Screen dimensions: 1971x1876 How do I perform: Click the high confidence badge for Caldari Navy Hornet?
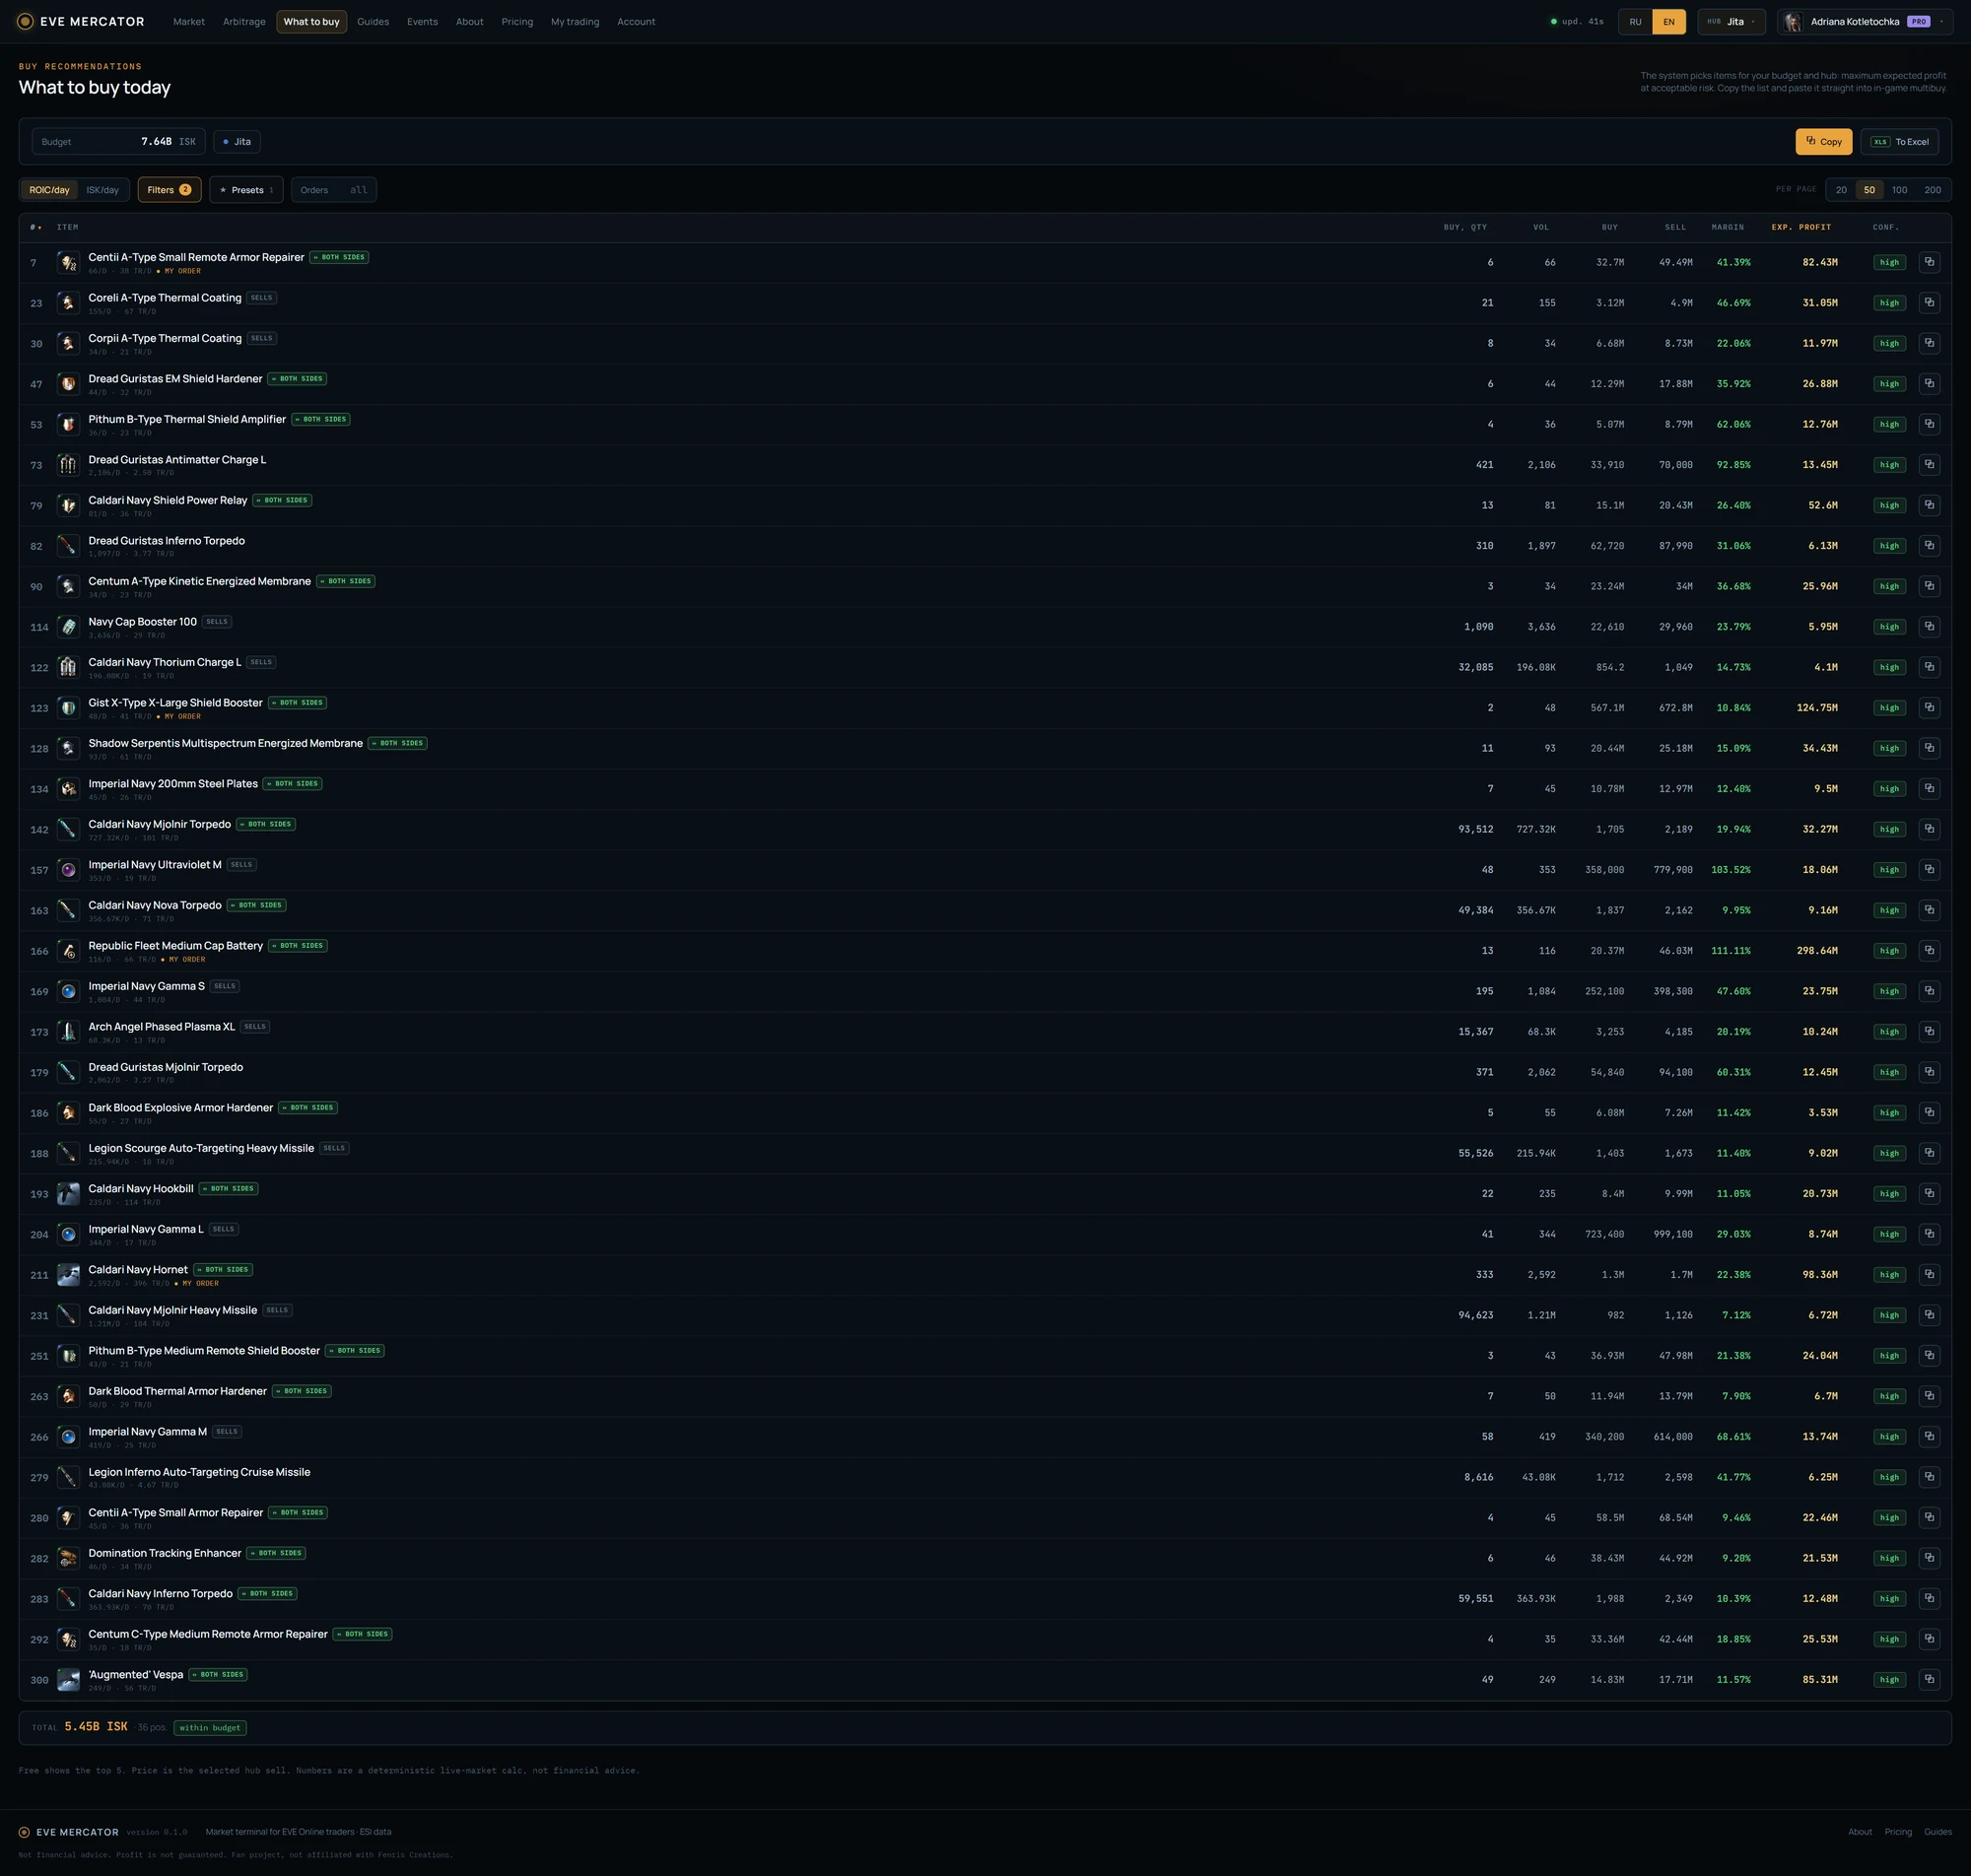(x=1889, y=1274)
